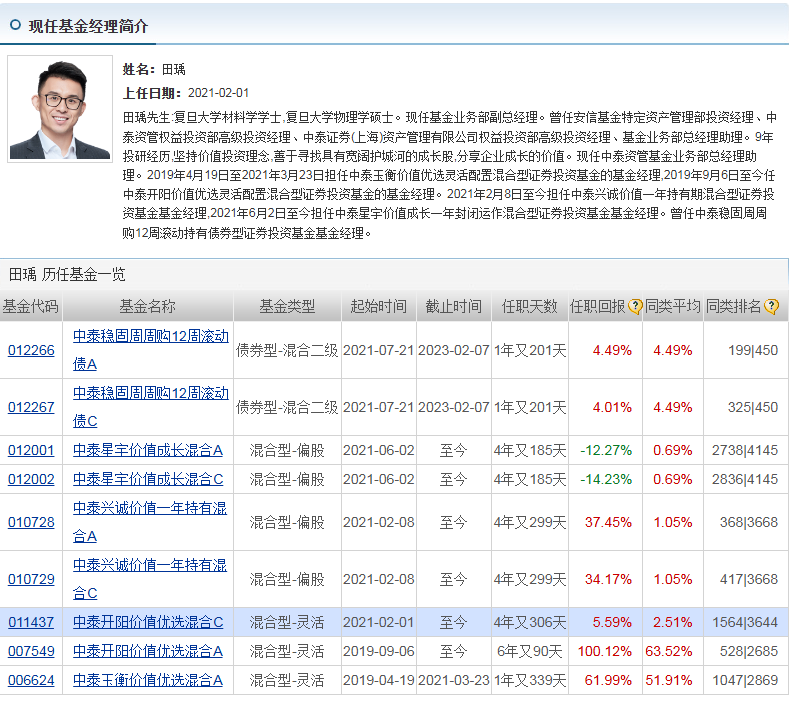Open 中泰稳固周周购12周滚动债A fund page

pos(151,350)
